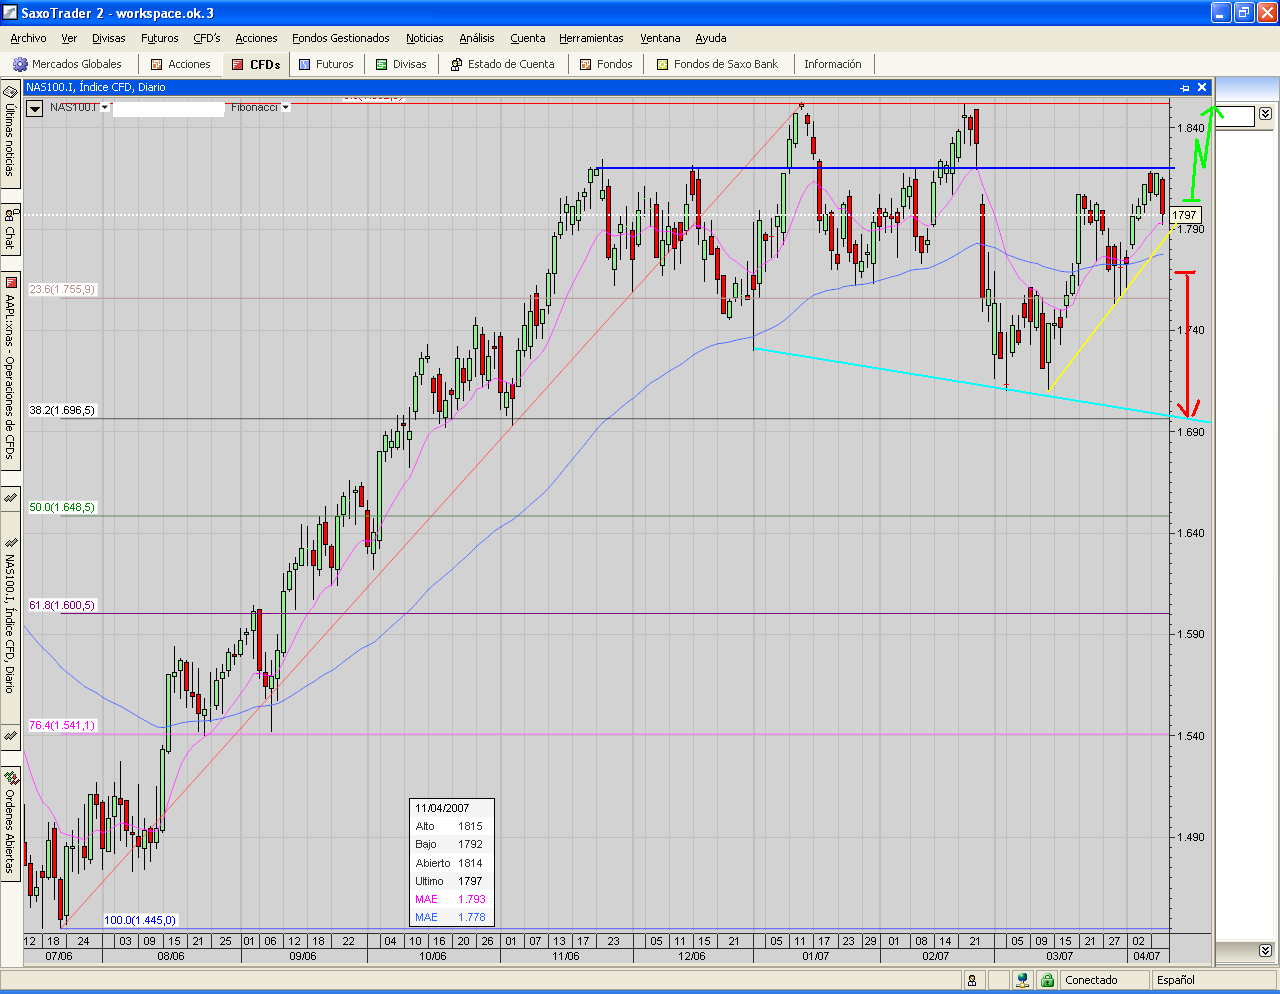Open the Fibonacci study dropdown
Image resolution: width=1280 pixels, height=994 pixels.
(x=286, y=107)
